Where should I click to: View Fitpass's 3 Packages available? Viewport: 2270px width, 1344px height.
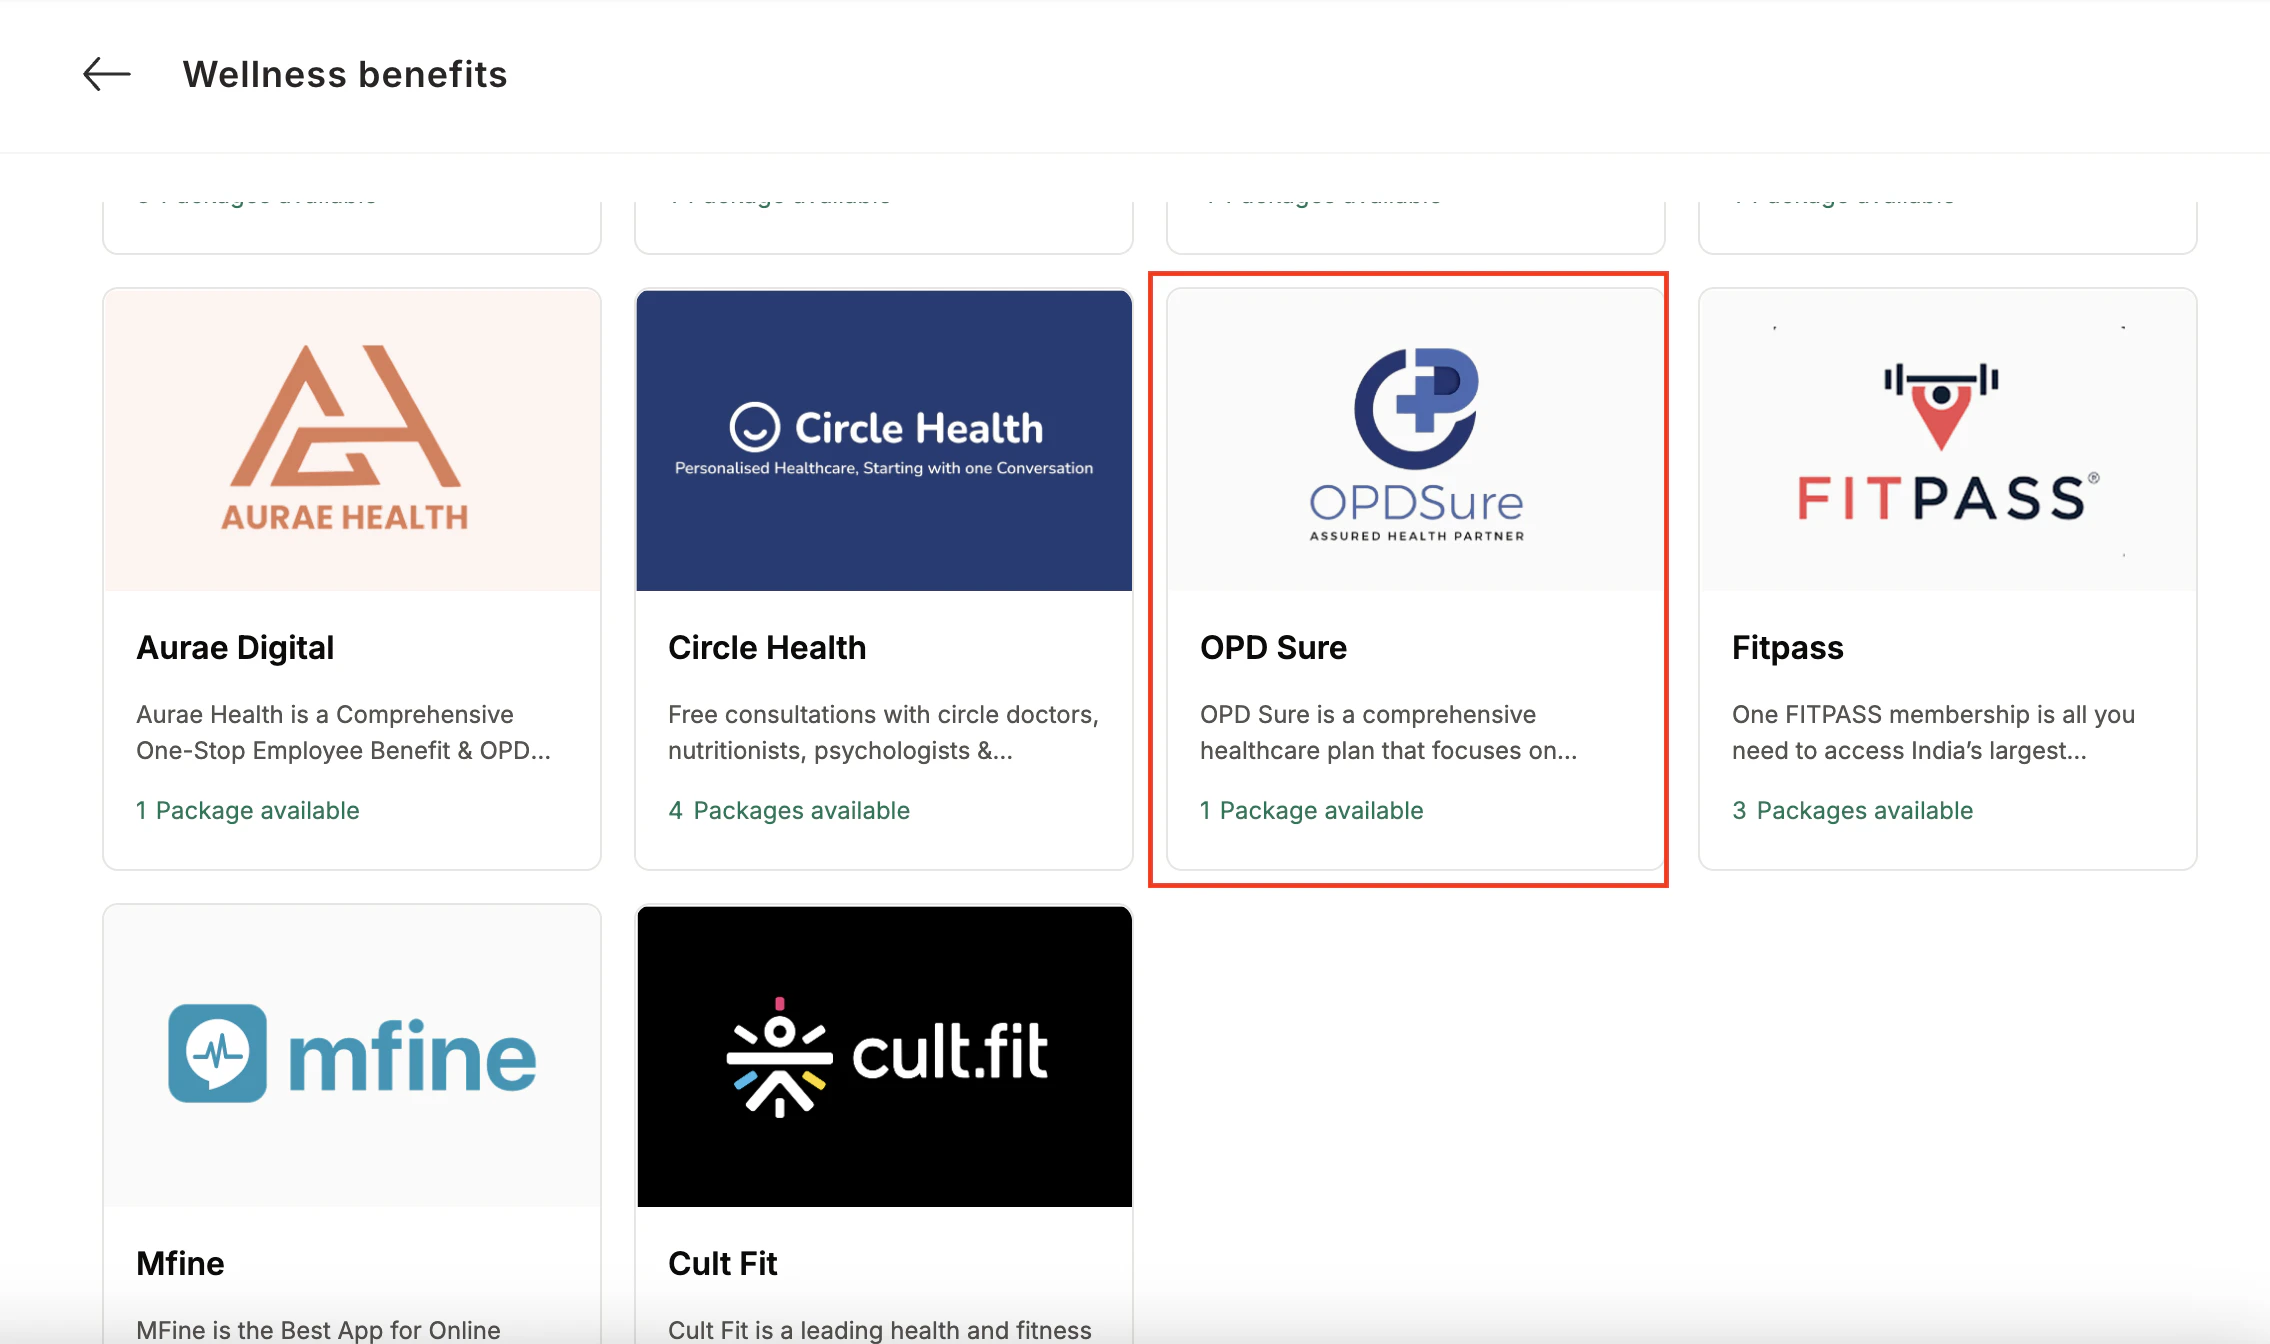point(1852,810)
